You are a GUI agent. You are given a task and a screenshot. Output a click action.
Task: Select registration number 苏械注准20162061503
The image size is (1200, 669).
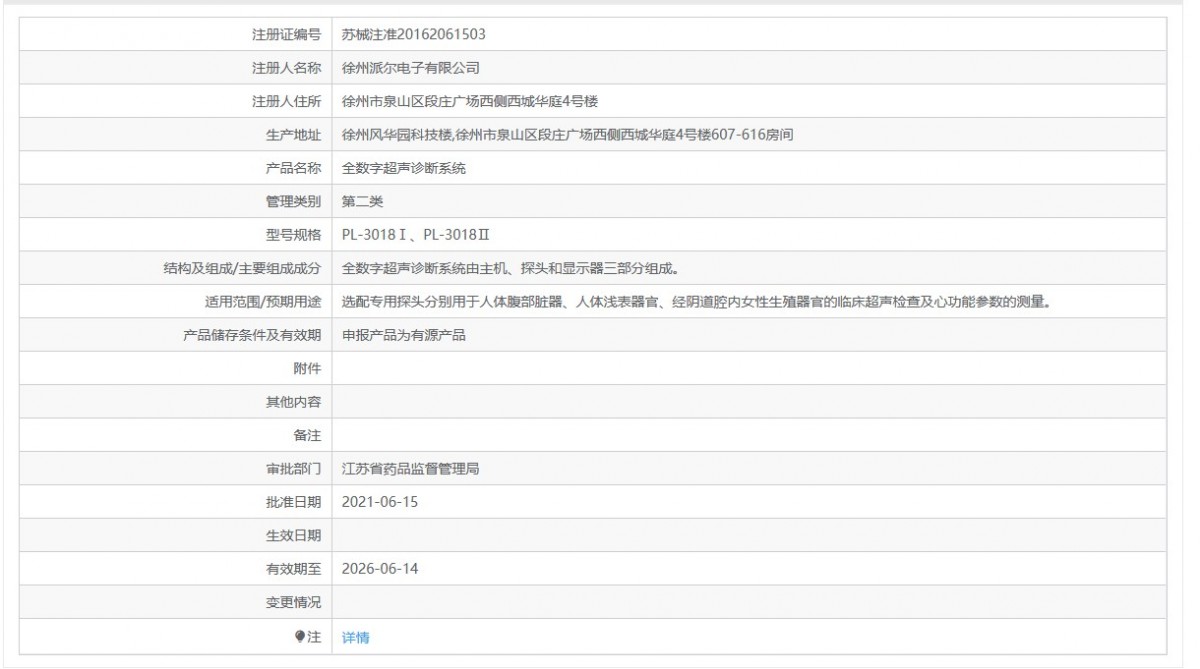[x=414, y=34]
